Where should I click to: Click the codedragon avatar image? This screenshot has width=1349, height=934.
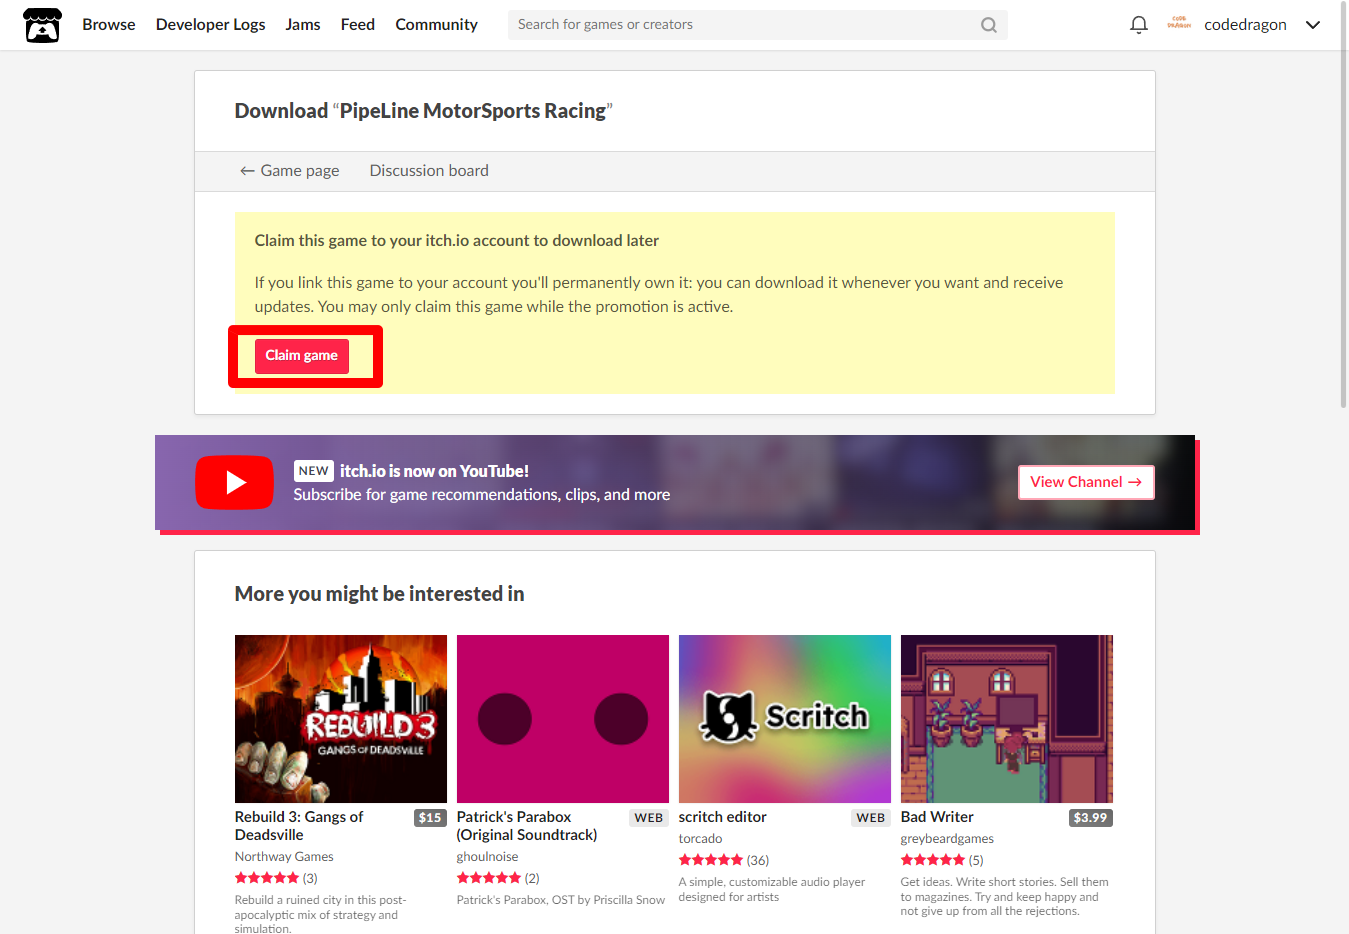point(1179,24)
